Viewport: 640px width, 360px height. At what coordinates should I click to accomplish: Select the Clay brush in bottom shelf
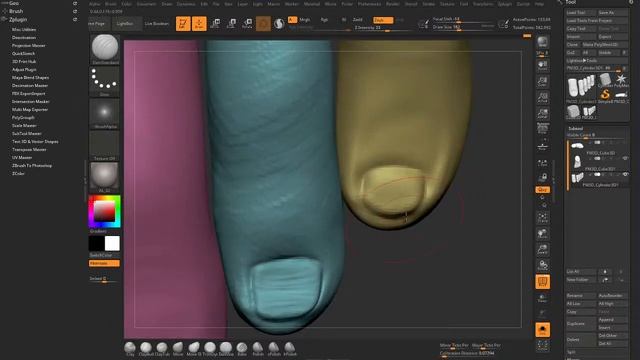[x=130, y=349]
